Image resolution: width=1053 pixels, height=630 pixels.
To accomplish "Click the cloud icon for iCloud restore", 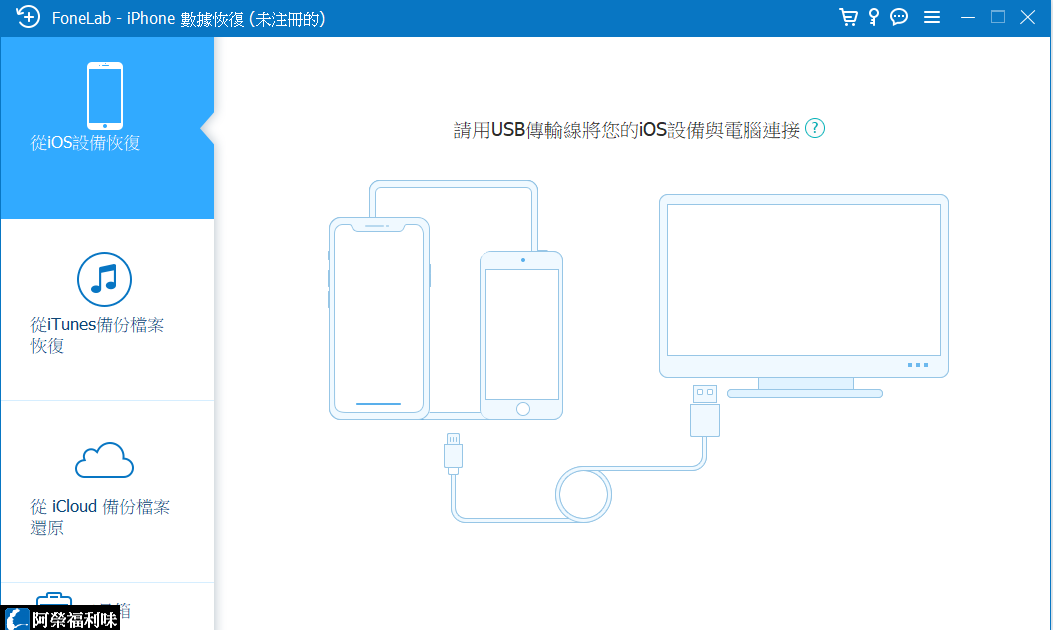I will (x=104, y=460).
